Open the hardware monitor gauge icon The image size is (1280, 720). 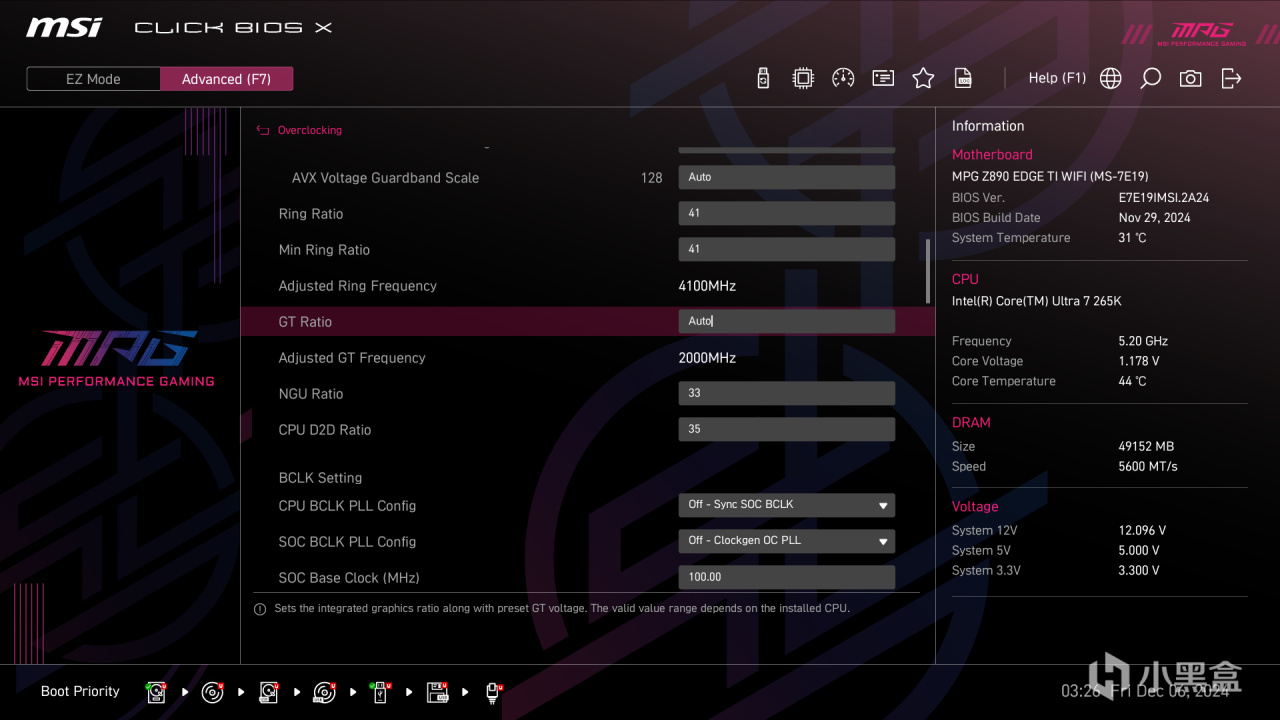pos(843,78)
